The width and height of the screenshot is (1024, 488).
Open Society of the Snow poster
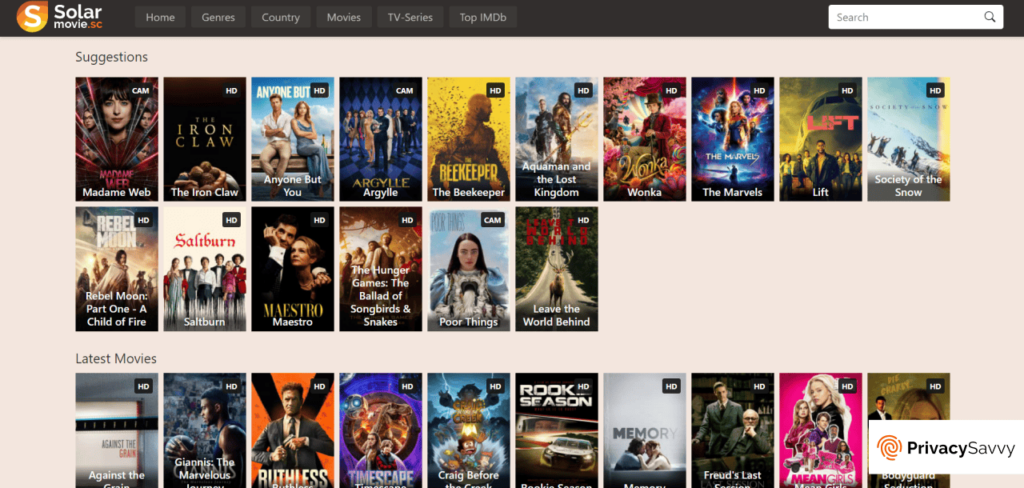click(908, 139)
